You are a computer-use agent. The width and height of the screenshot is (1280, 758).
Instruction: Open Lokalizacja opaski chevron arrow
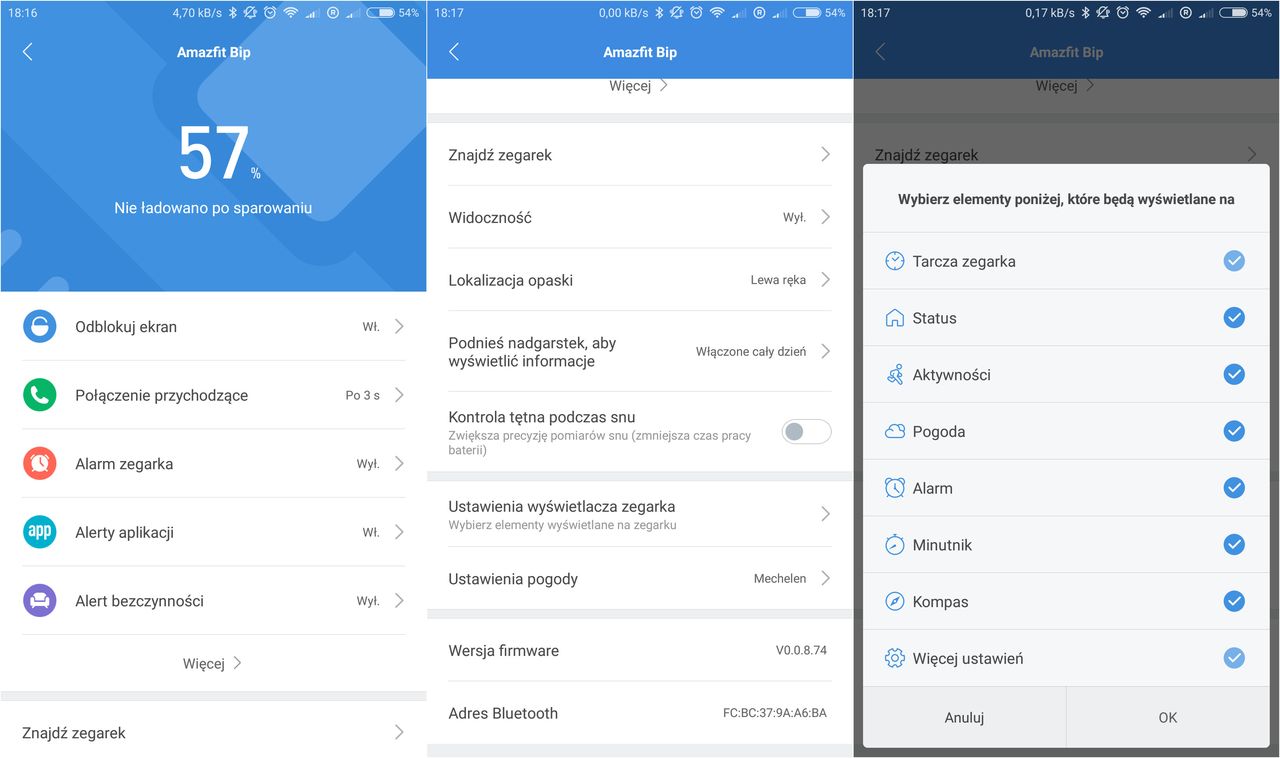click(x=825, y=280)
